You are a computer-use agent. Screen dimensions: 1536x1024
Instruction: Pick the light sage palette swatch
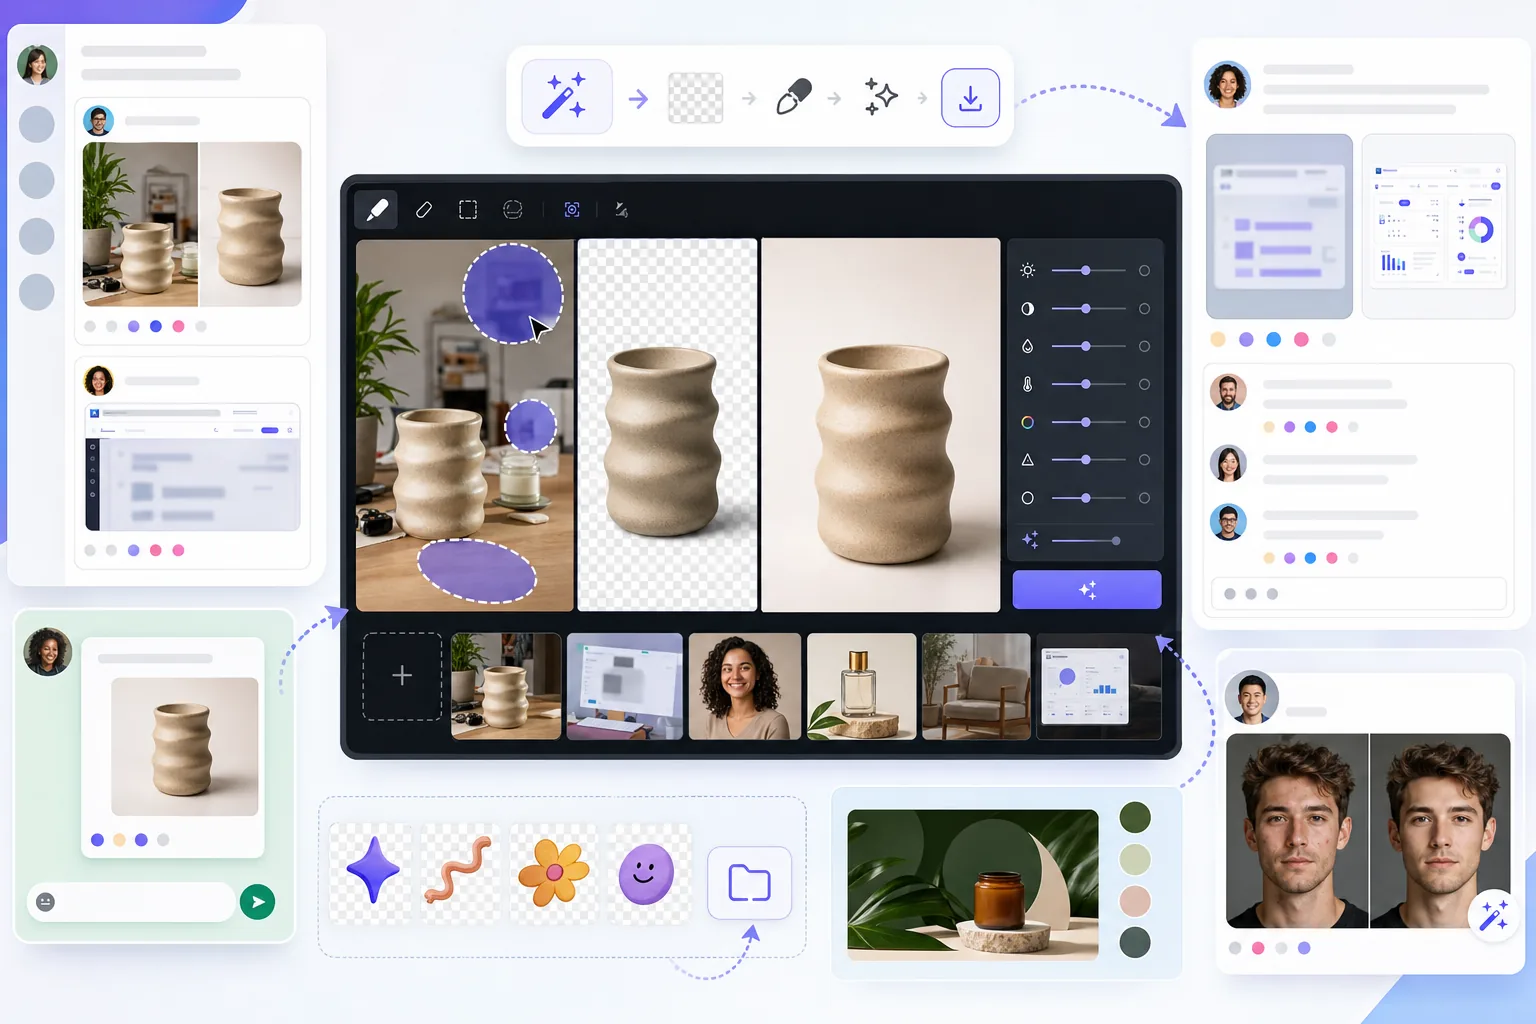[x=1135, y=859]
